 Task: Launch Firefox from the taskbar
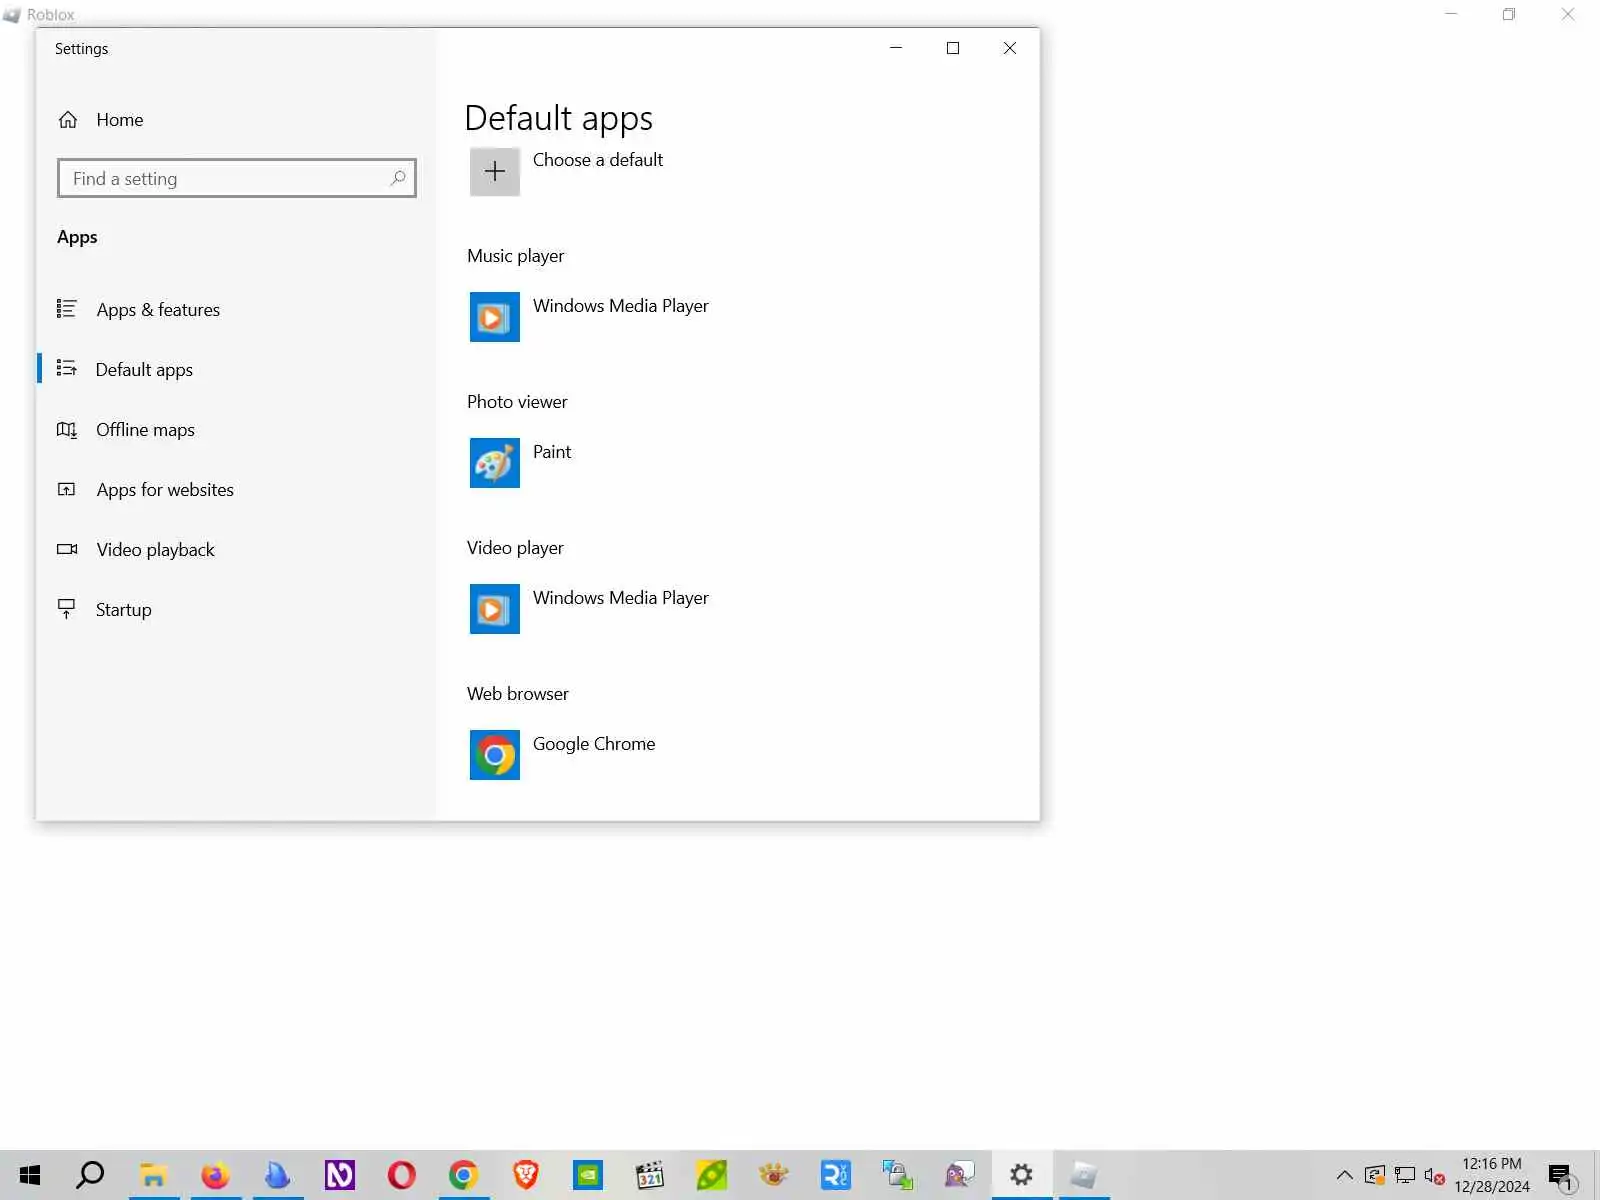tap(215, 1175)
